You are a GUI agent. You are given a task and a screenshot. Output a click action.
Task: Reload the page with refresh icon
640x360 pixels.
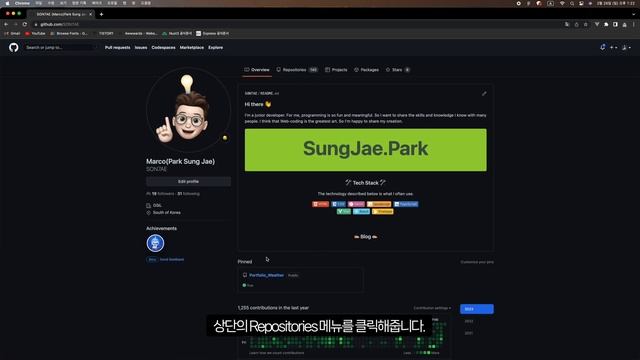point(25,24)
